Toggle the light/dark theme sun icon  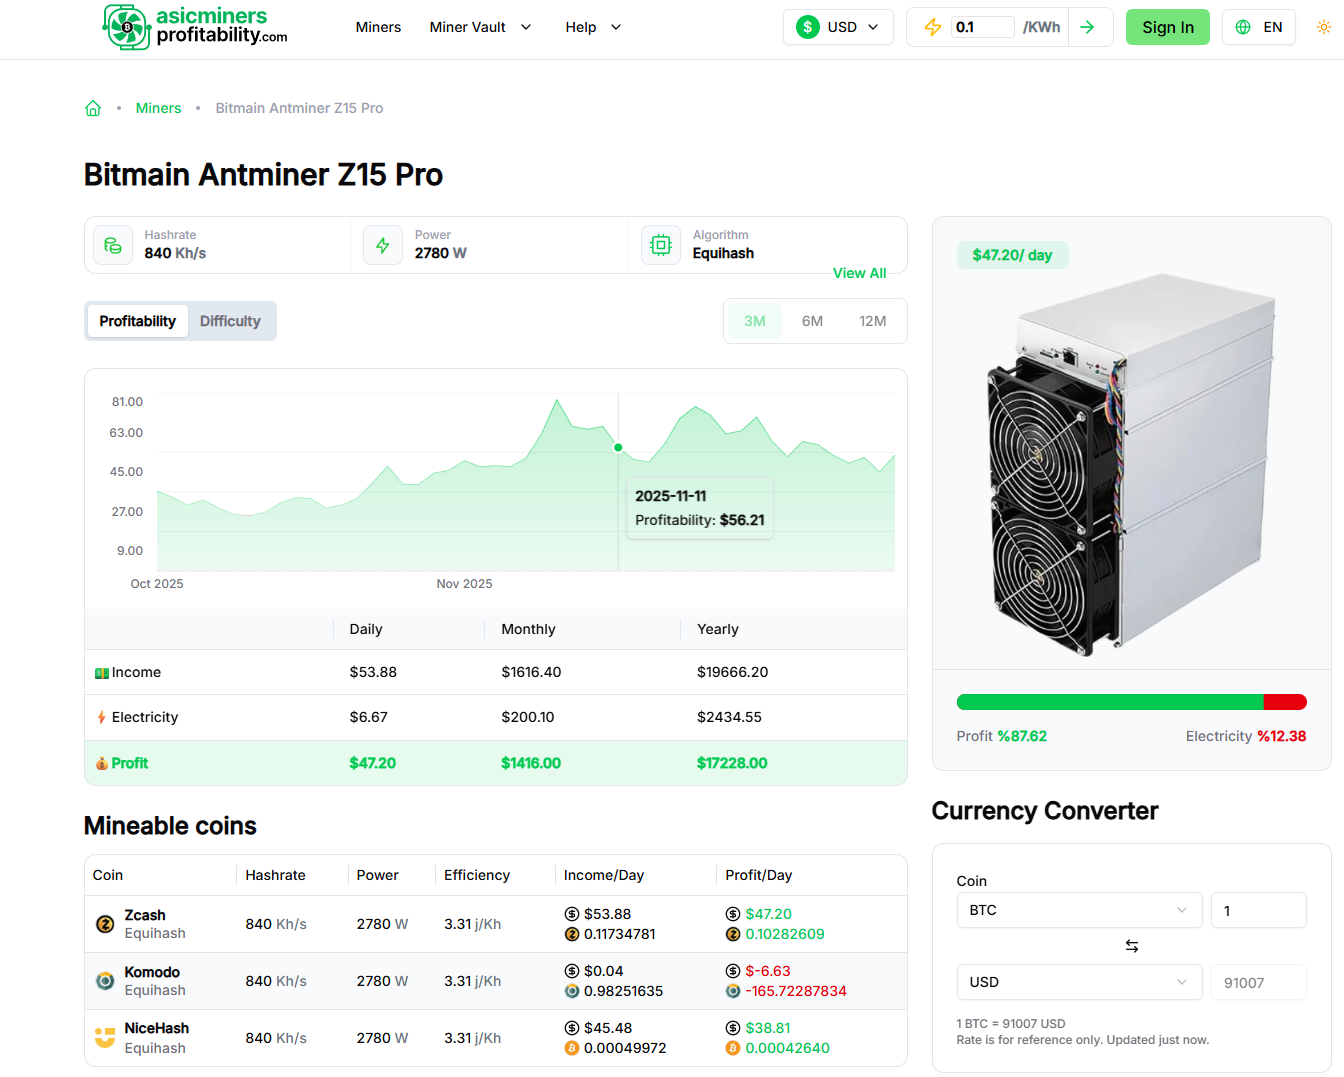pyautogui.click(x=1323, y=27)
